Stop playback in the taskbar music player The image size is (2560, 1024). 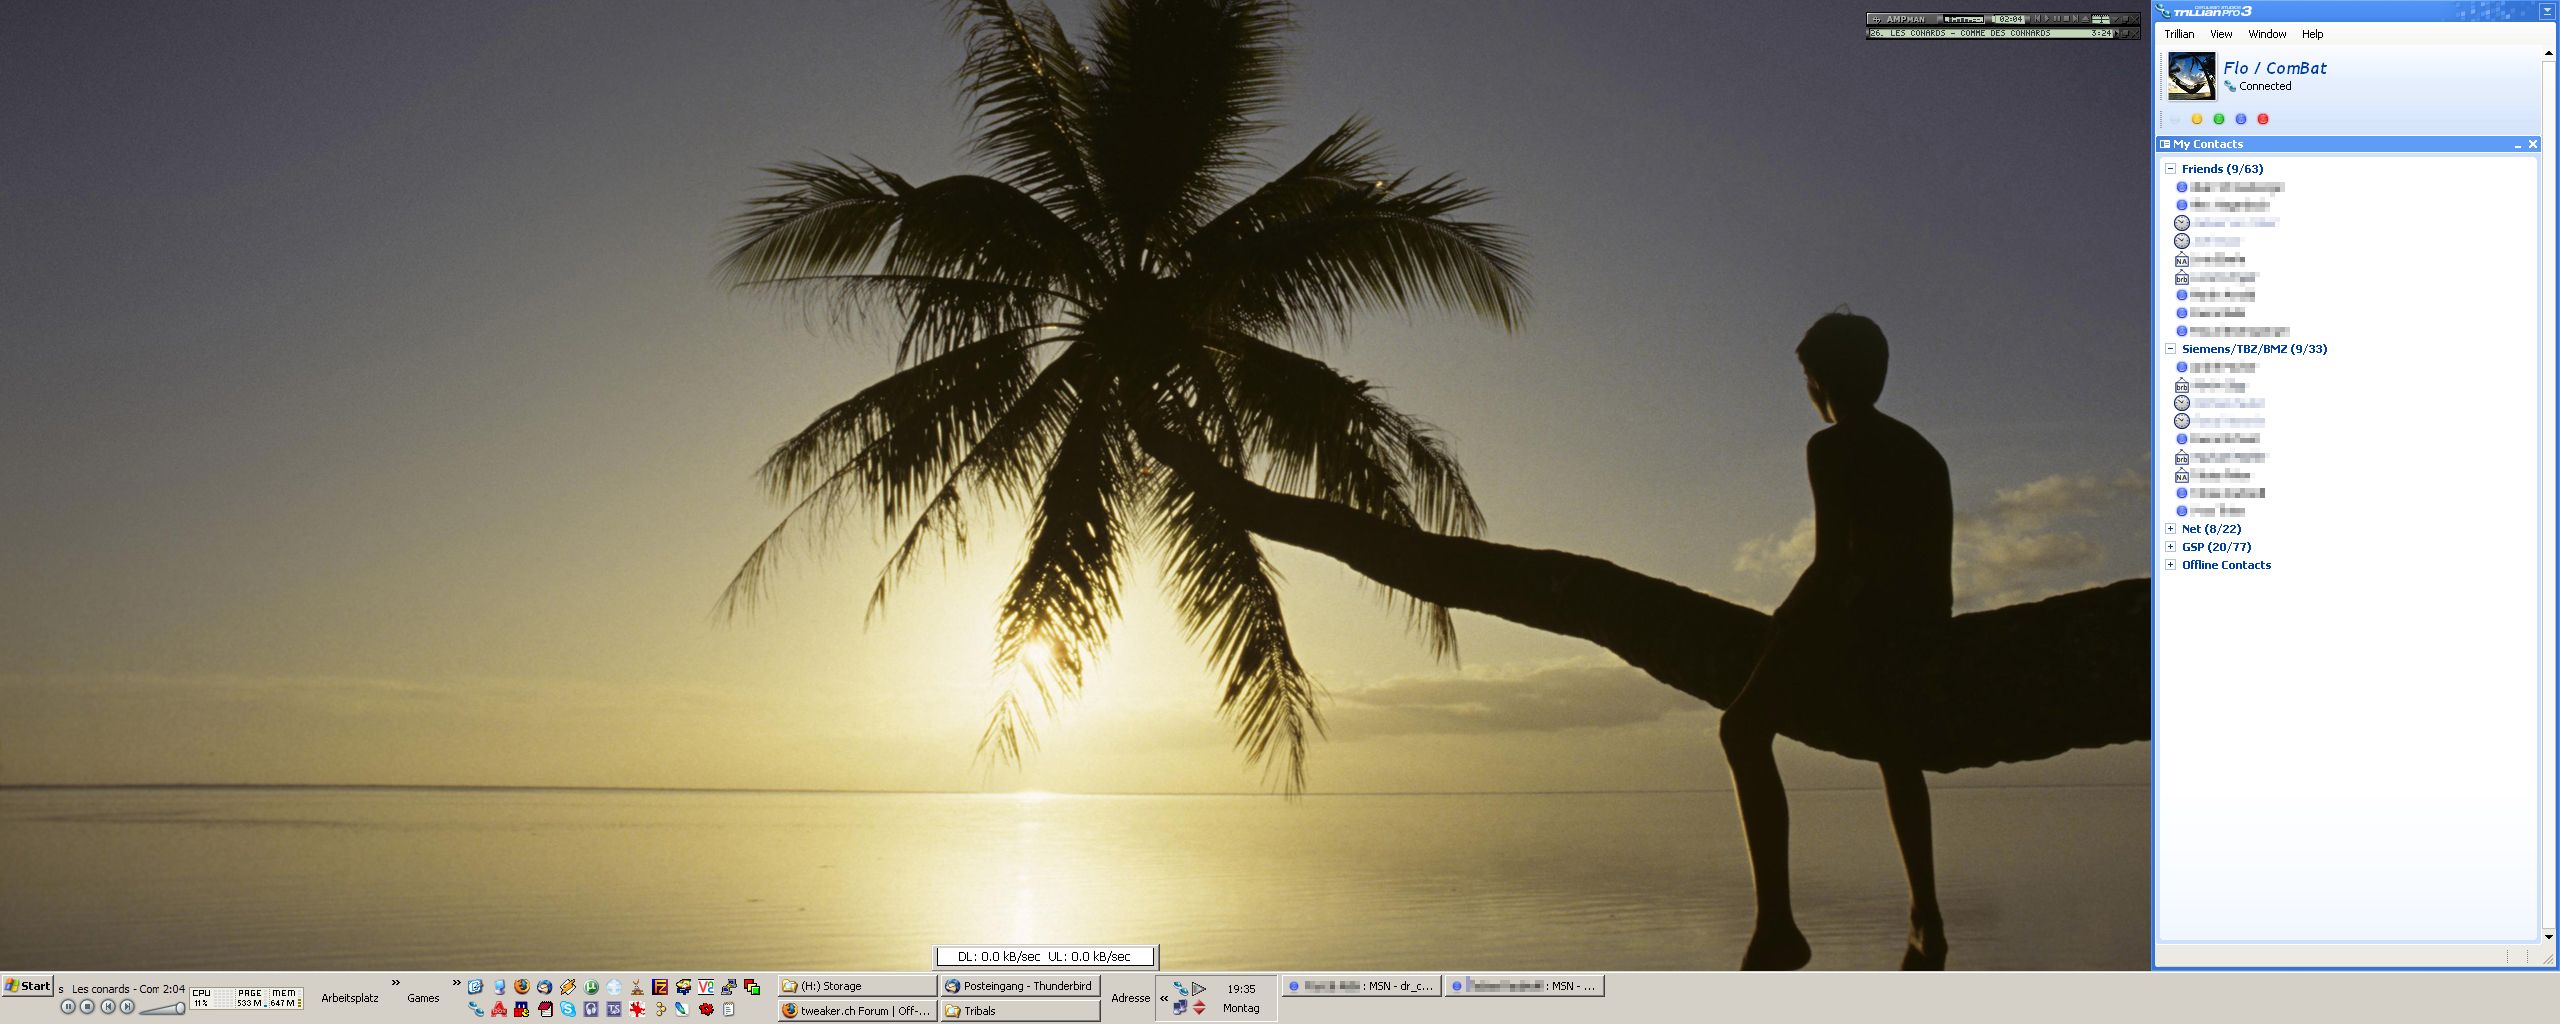(87, 1007)
